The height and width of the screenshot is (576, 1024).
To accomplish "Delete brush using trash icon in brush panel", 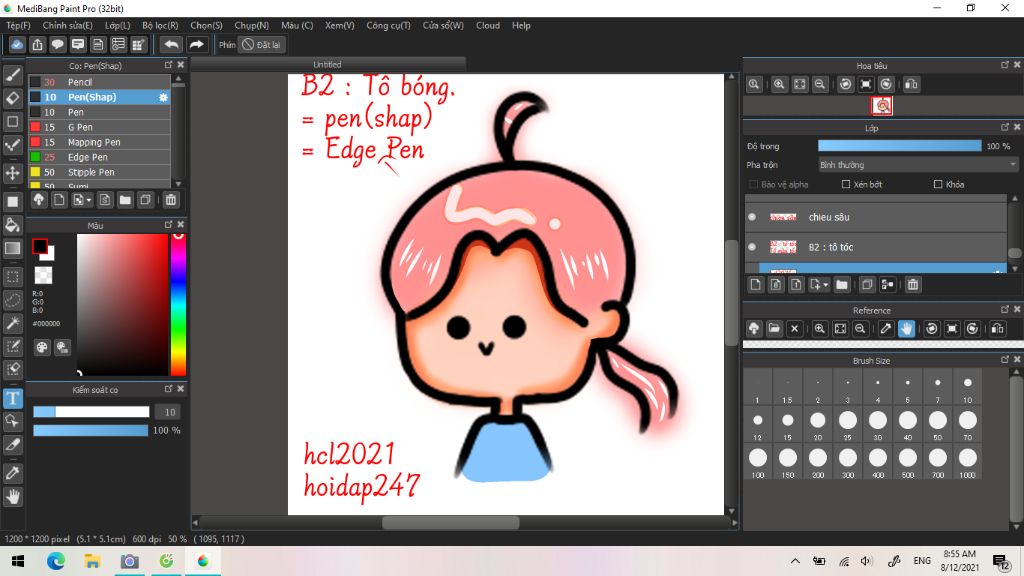I will 170,200.
